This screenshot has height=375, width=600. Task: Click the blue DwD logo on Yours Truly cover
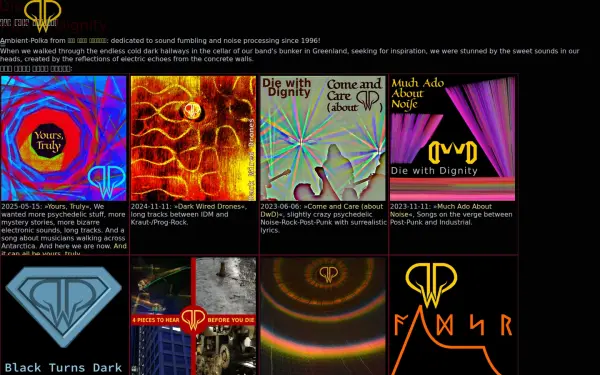(107, 181)
